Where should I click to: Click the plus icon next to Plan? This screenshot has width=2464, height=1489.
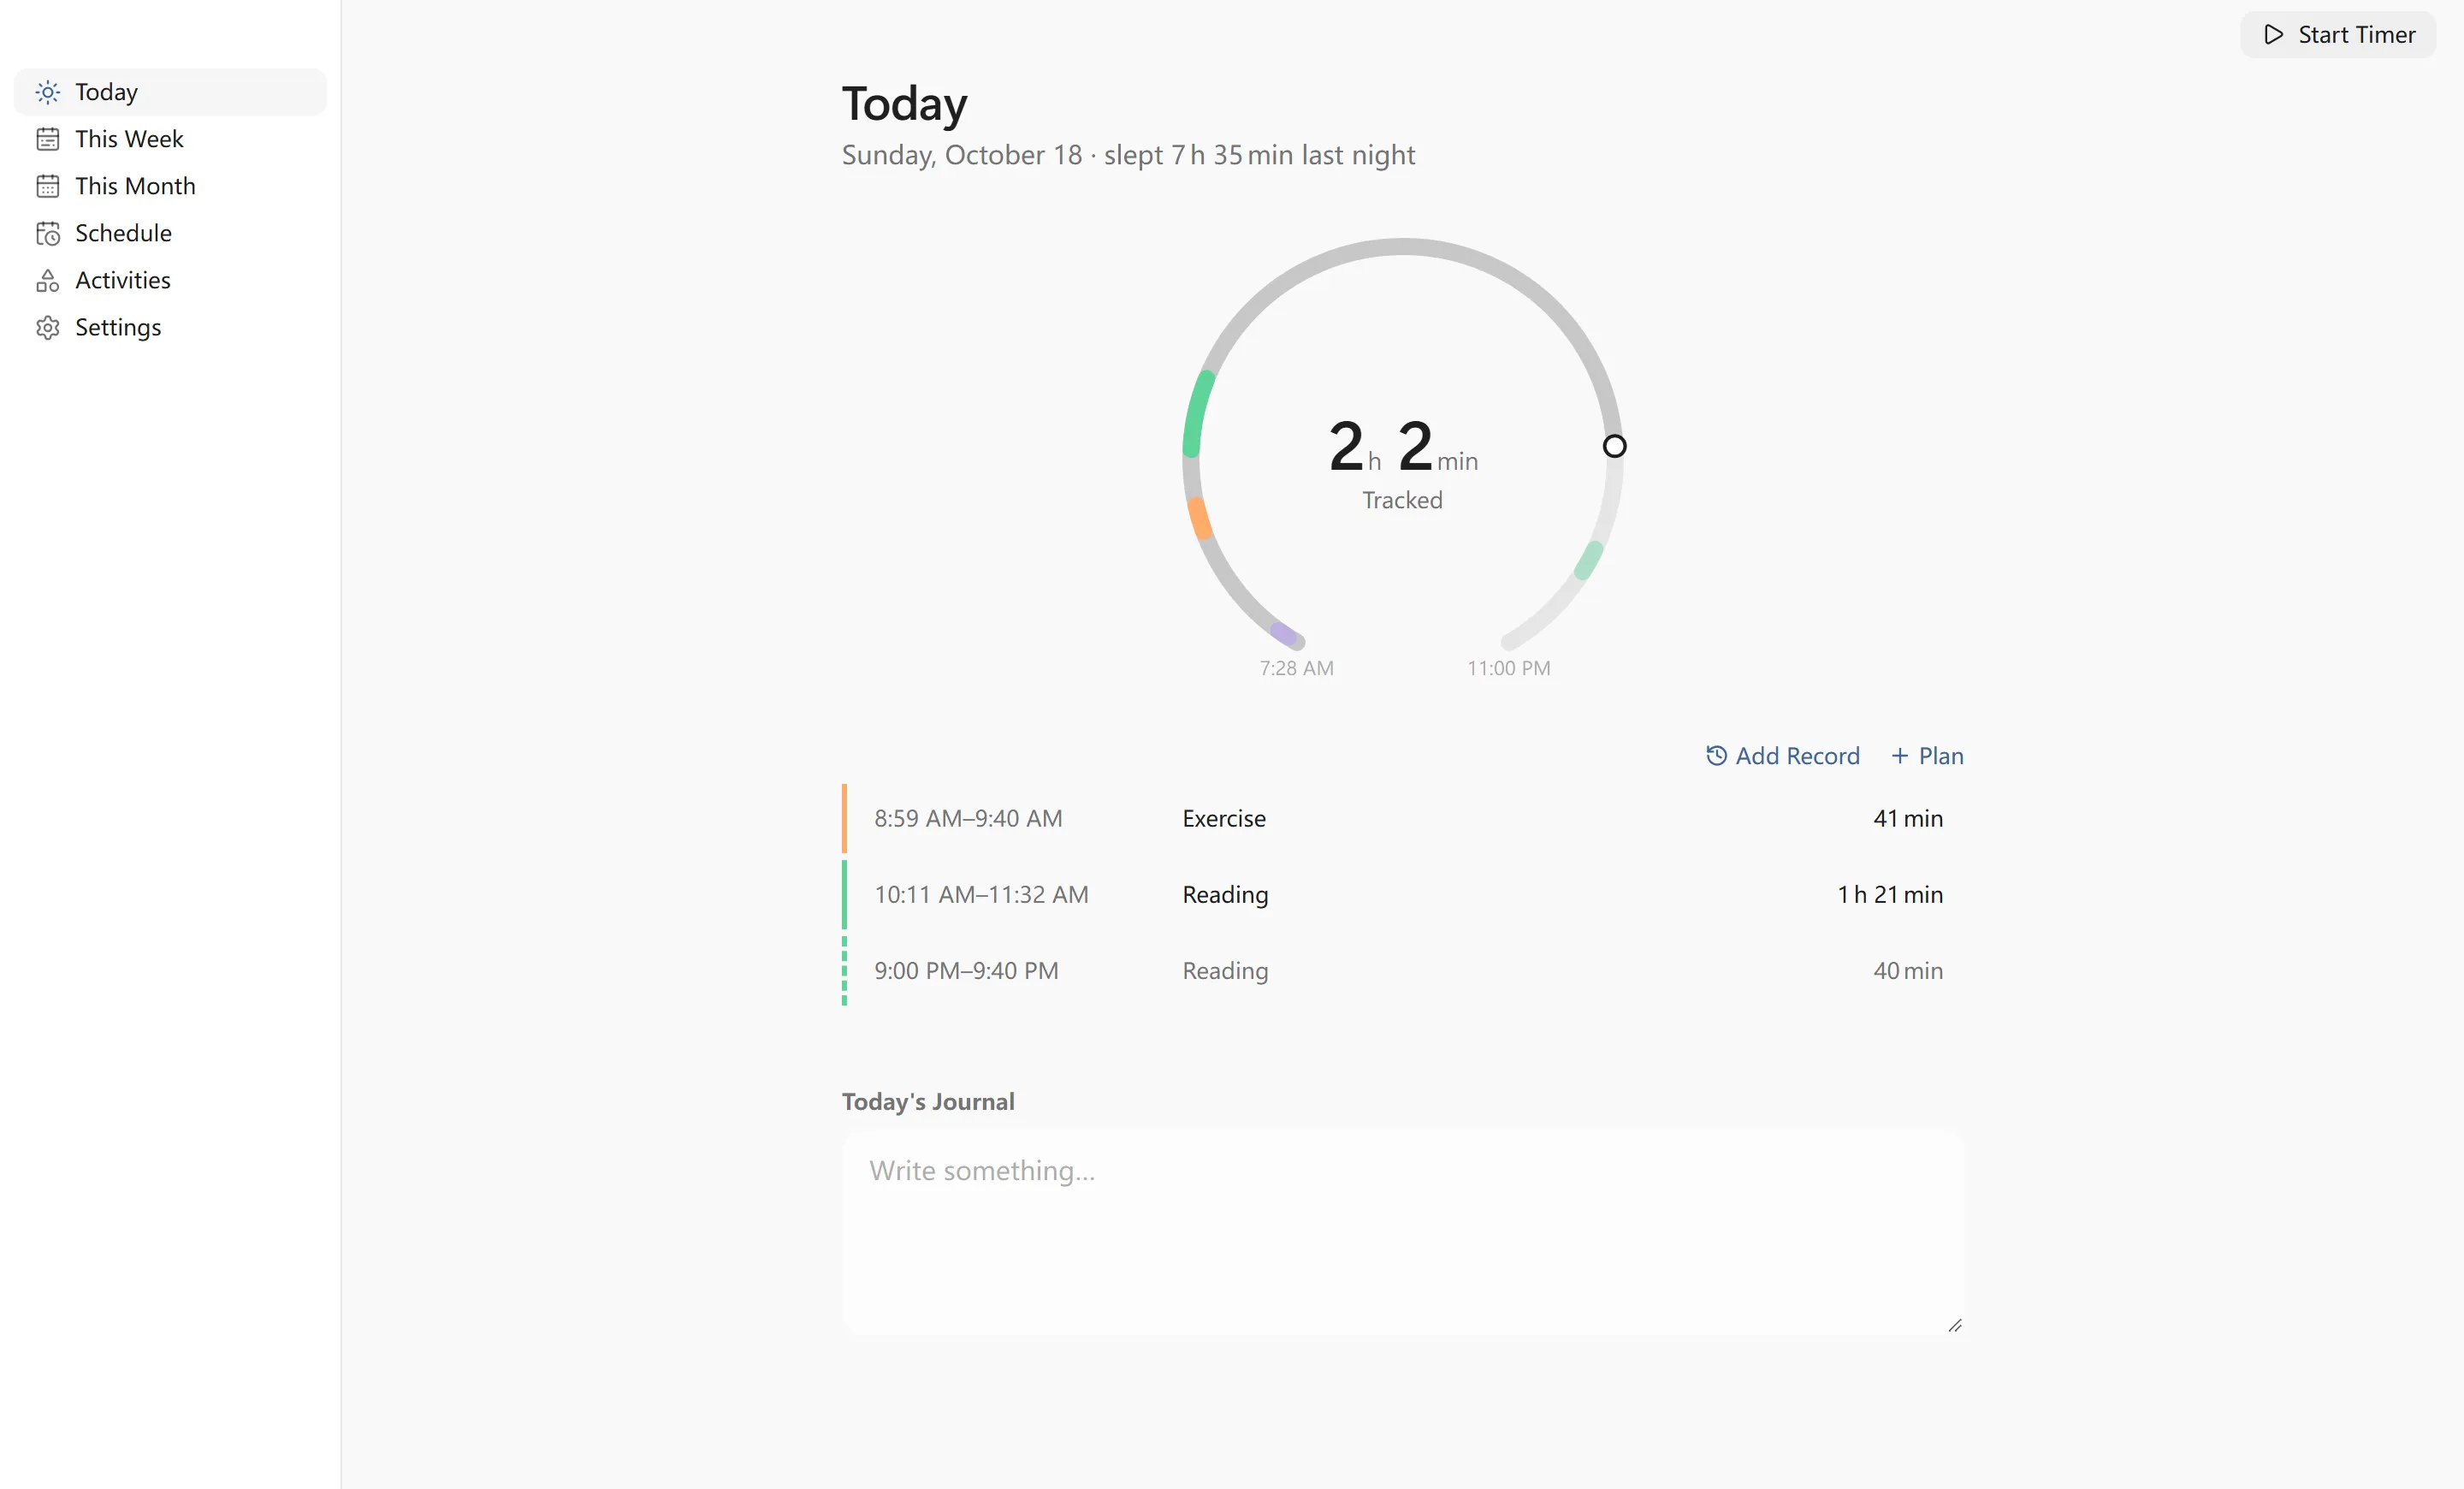pyautogui.click(x=1900, y=756)
